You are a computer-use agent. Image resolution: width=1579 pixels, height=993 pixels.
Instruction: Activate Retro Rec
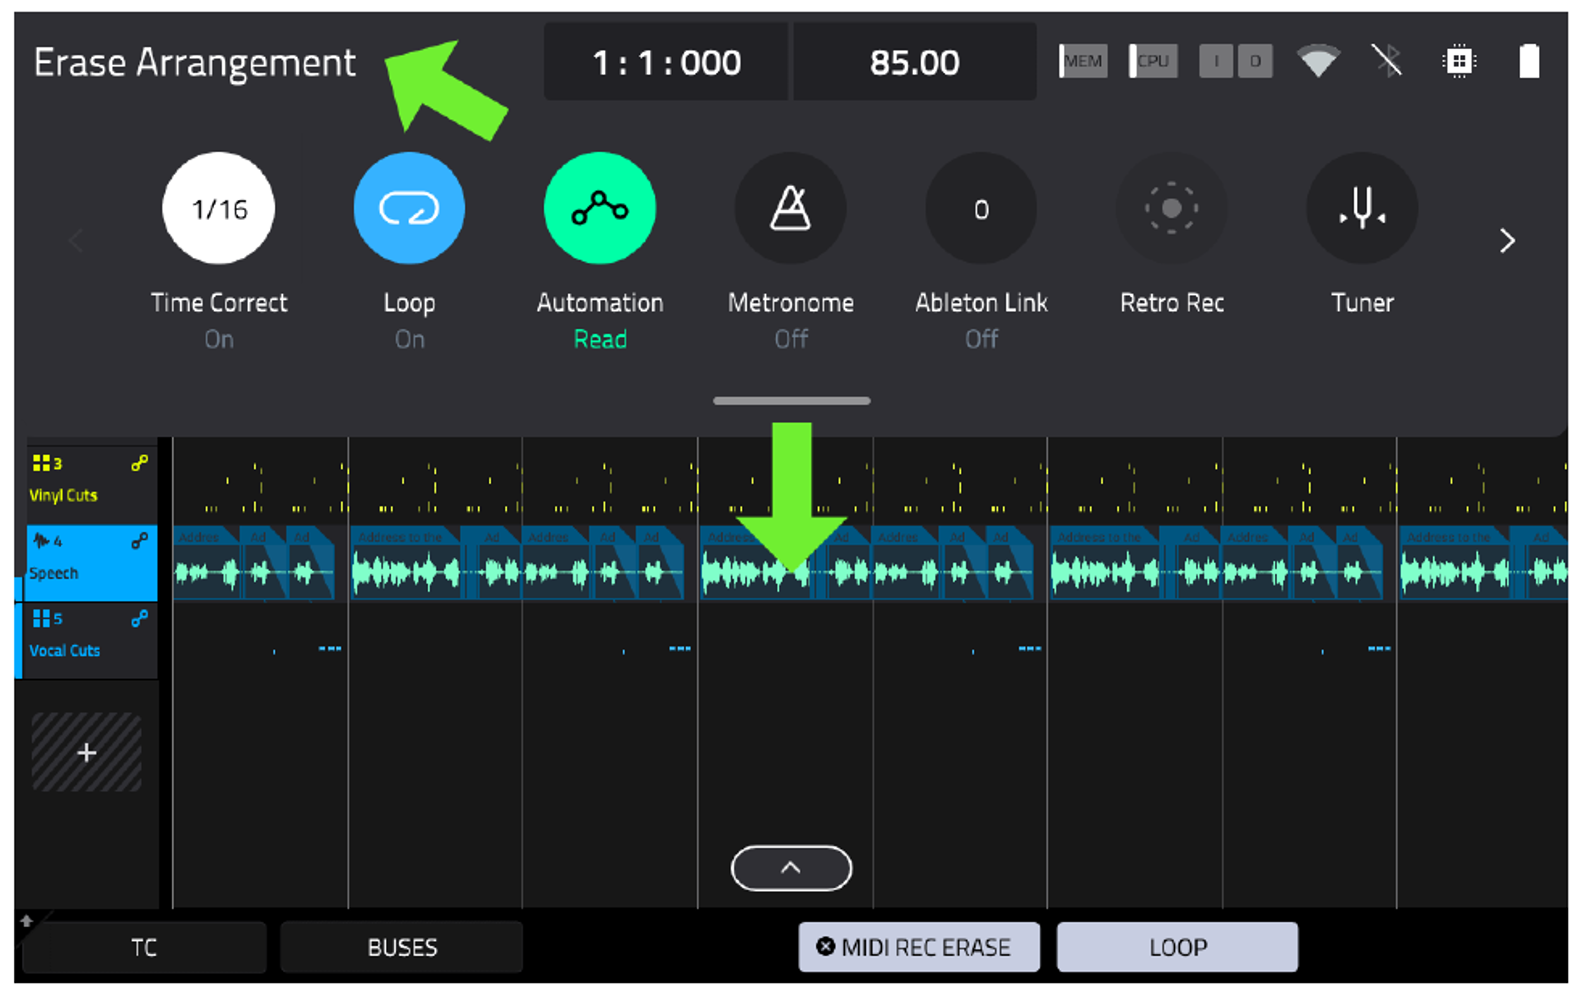pyautogui.click(x=1171, y=208)
